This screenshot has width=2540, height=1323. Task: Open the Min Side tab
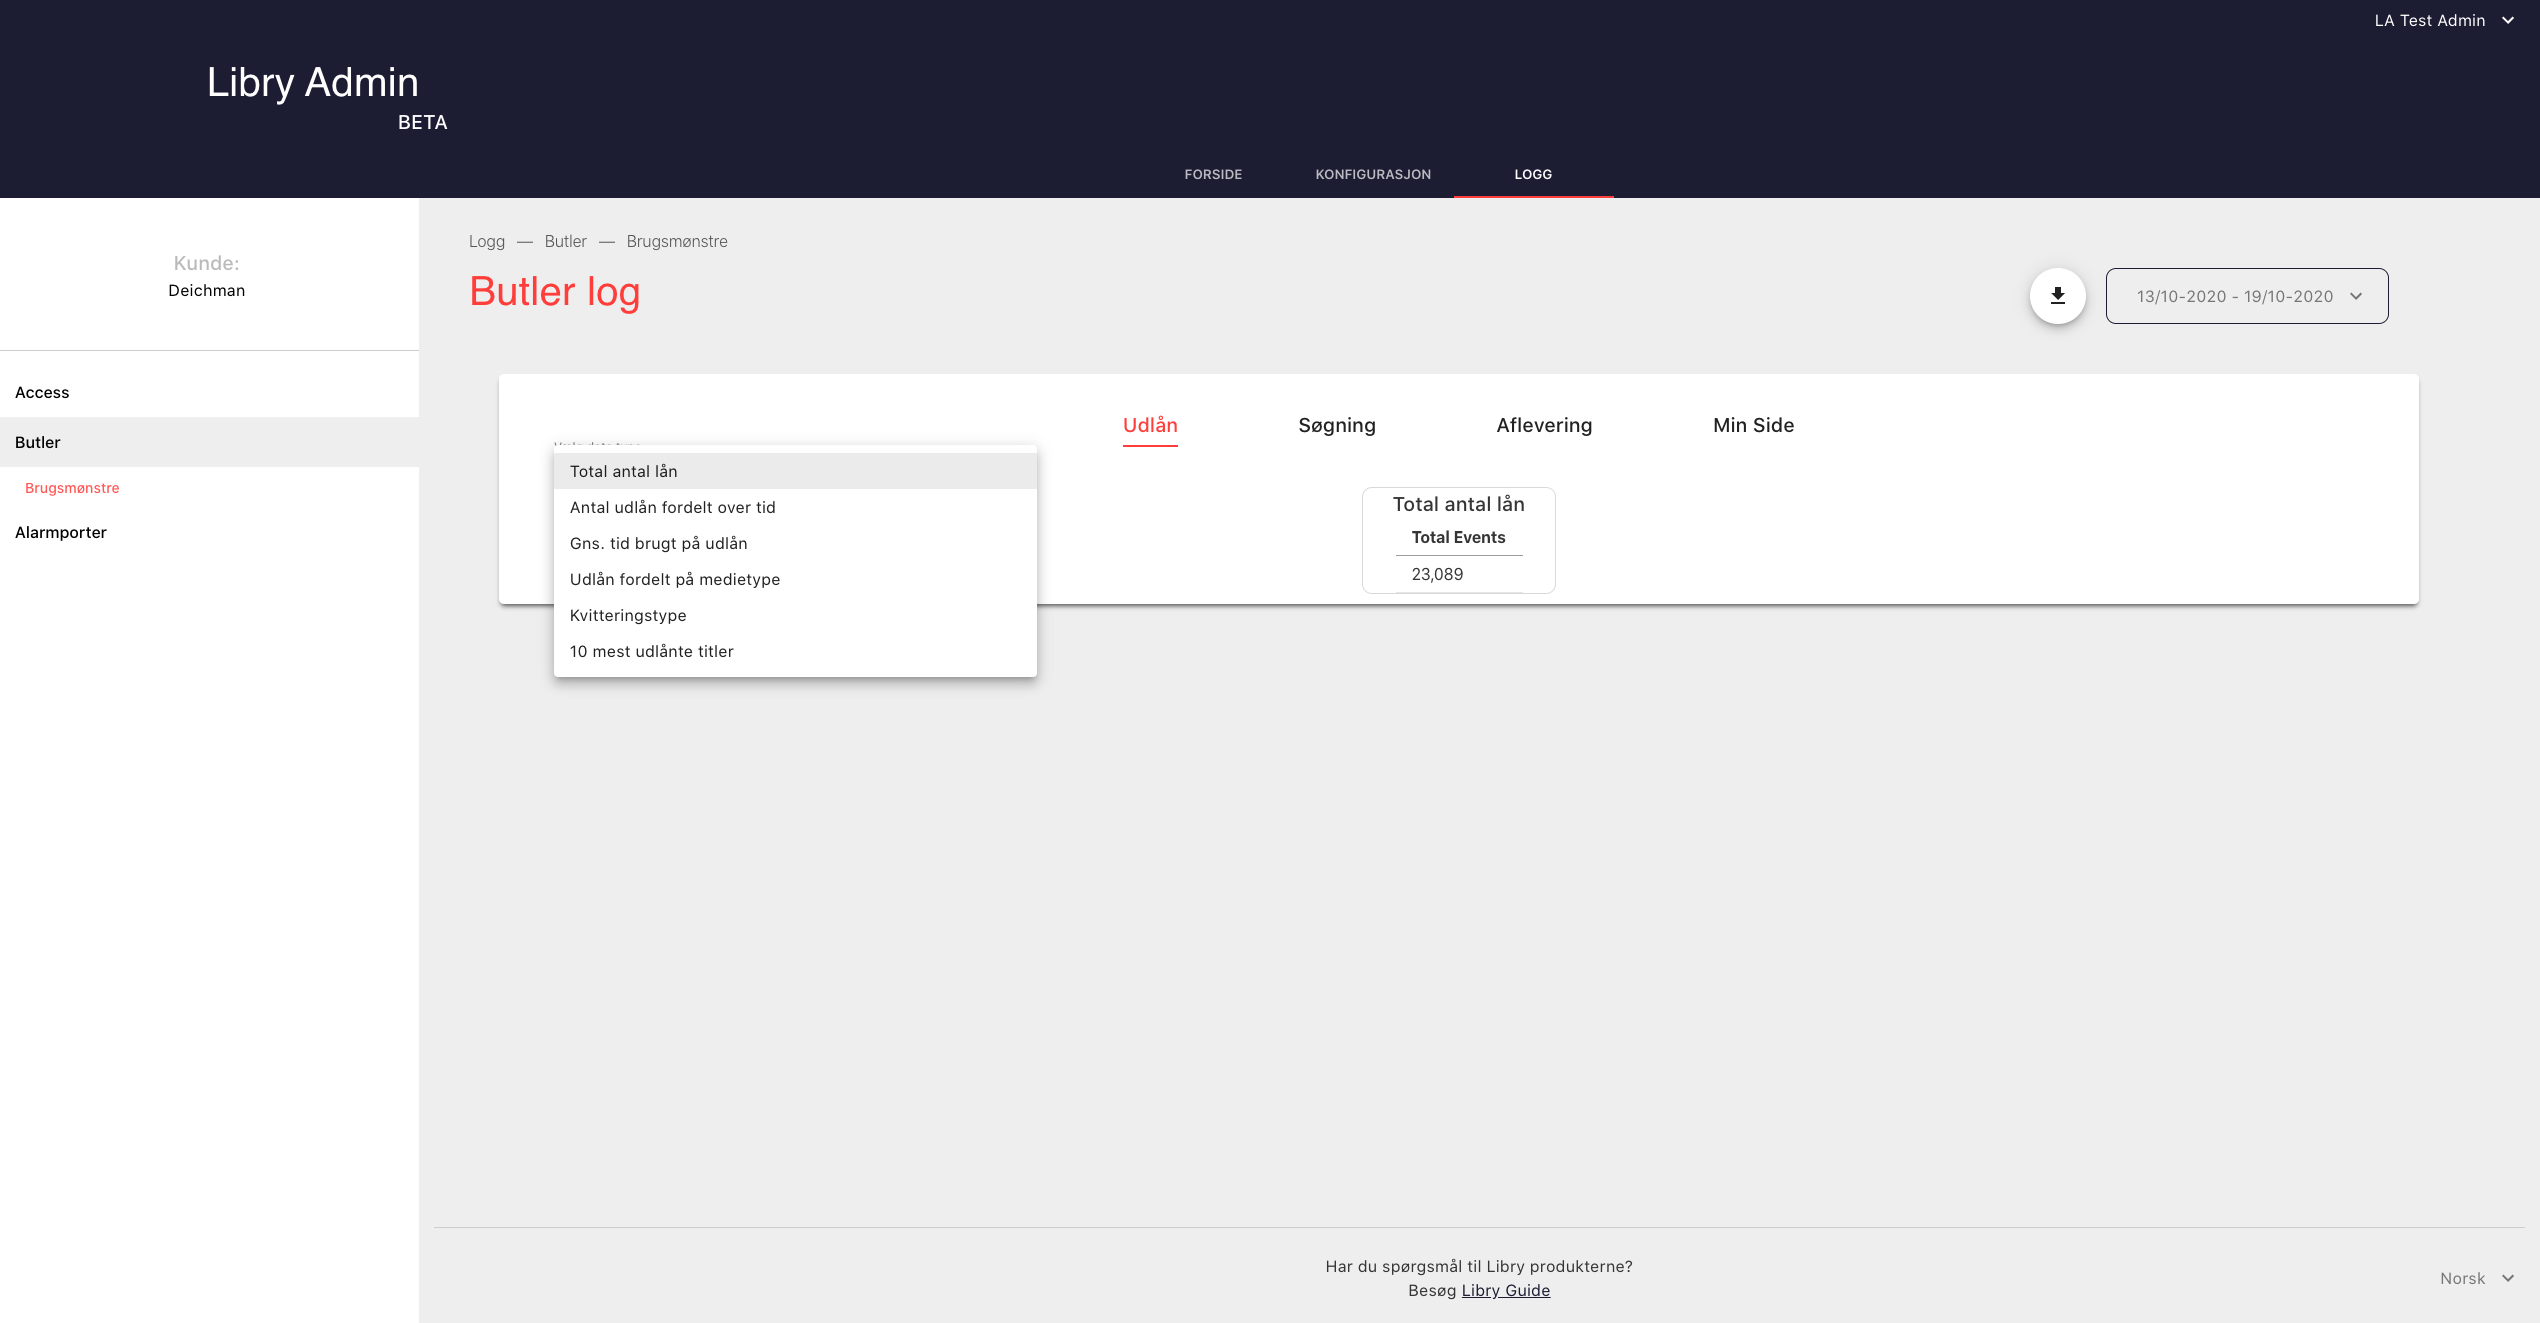(1752, 425)
